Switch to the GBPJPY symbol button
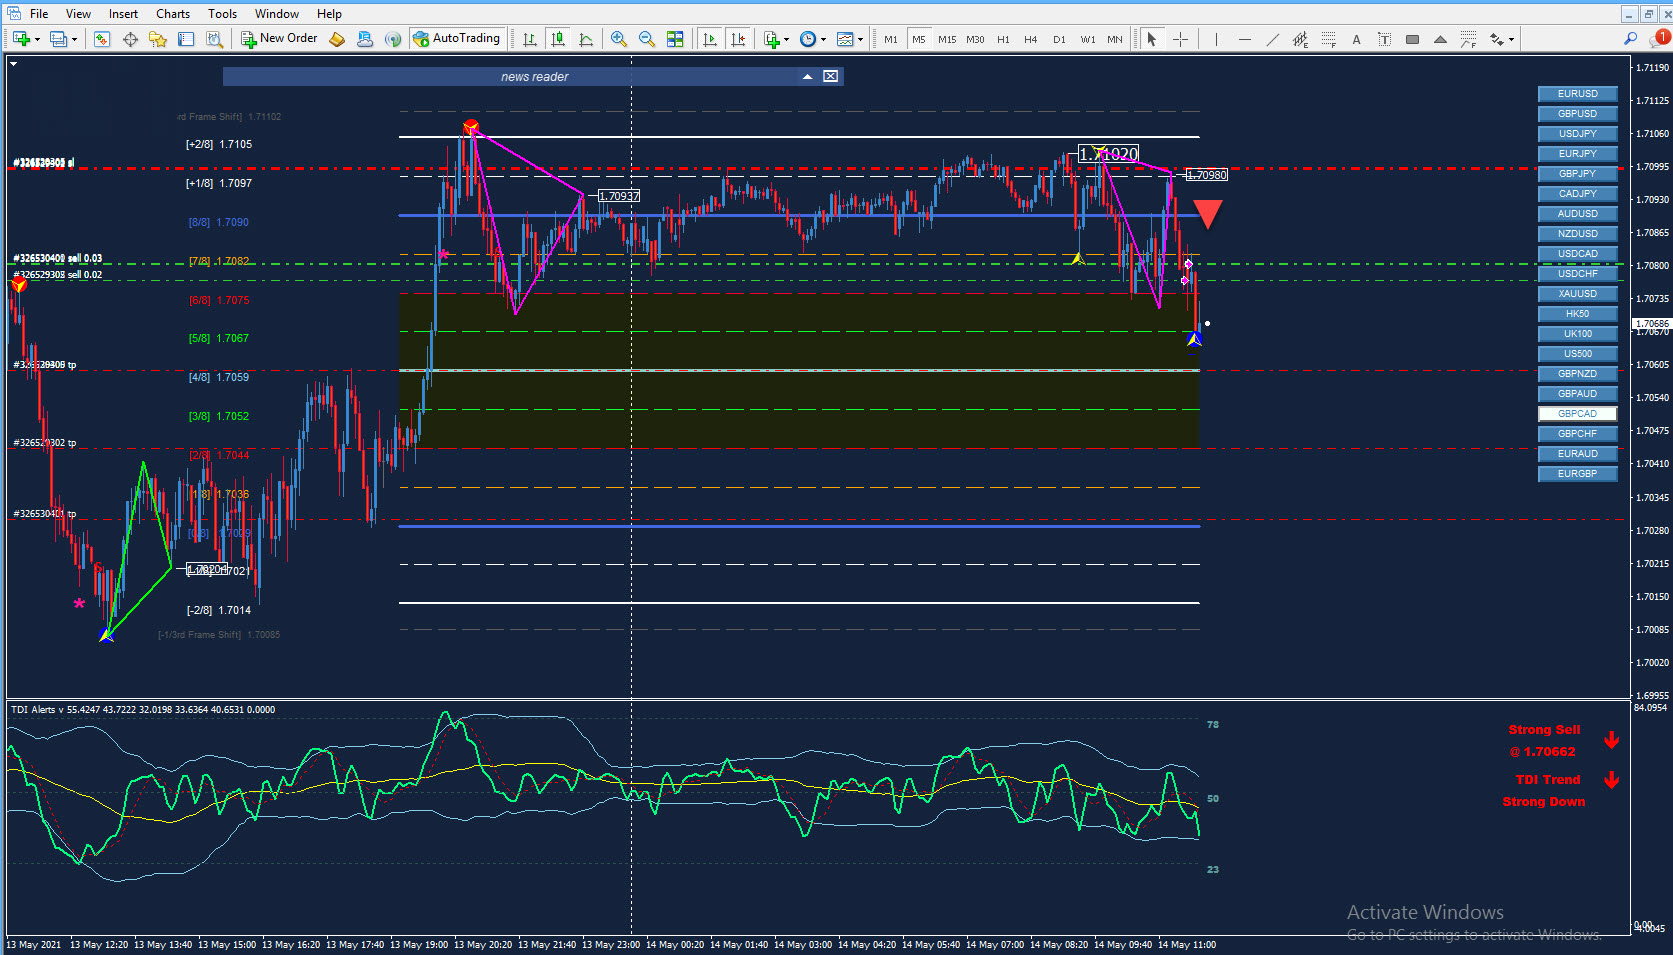The image size is (1673, 955). coord(1577,174)
